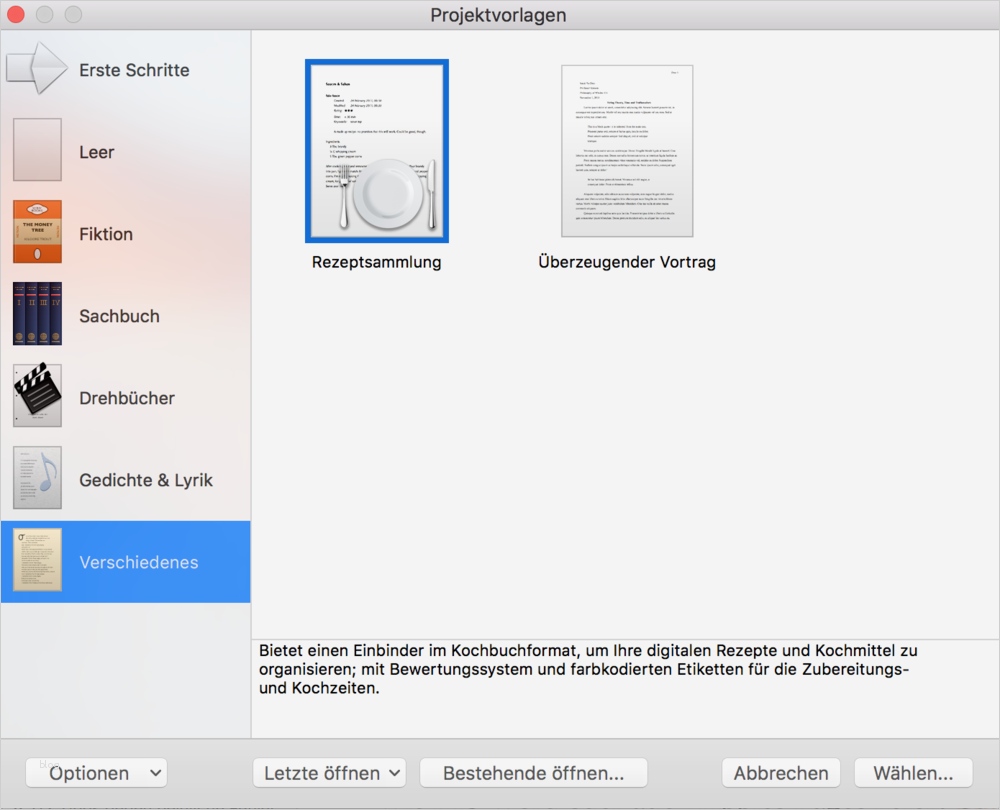This screenshot has width=1000, height=810.
Task: Click the template description text
Action: pos(588,669)
